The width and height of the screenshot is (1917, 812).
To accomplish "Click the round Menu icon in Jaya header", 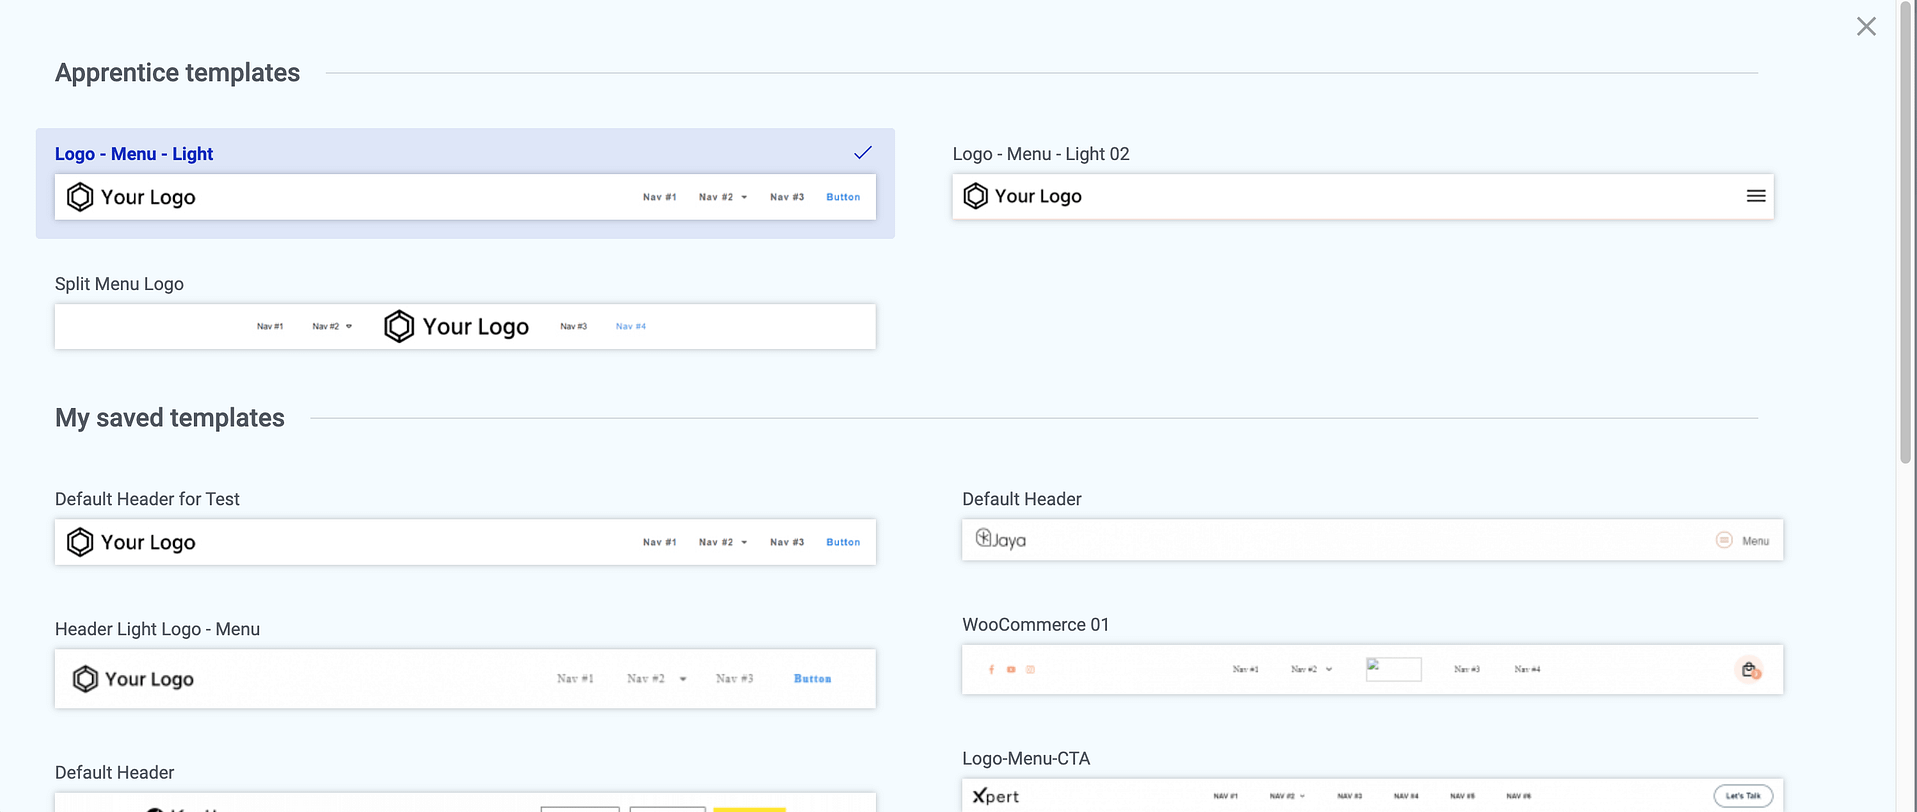I will tap(1724, 540).
